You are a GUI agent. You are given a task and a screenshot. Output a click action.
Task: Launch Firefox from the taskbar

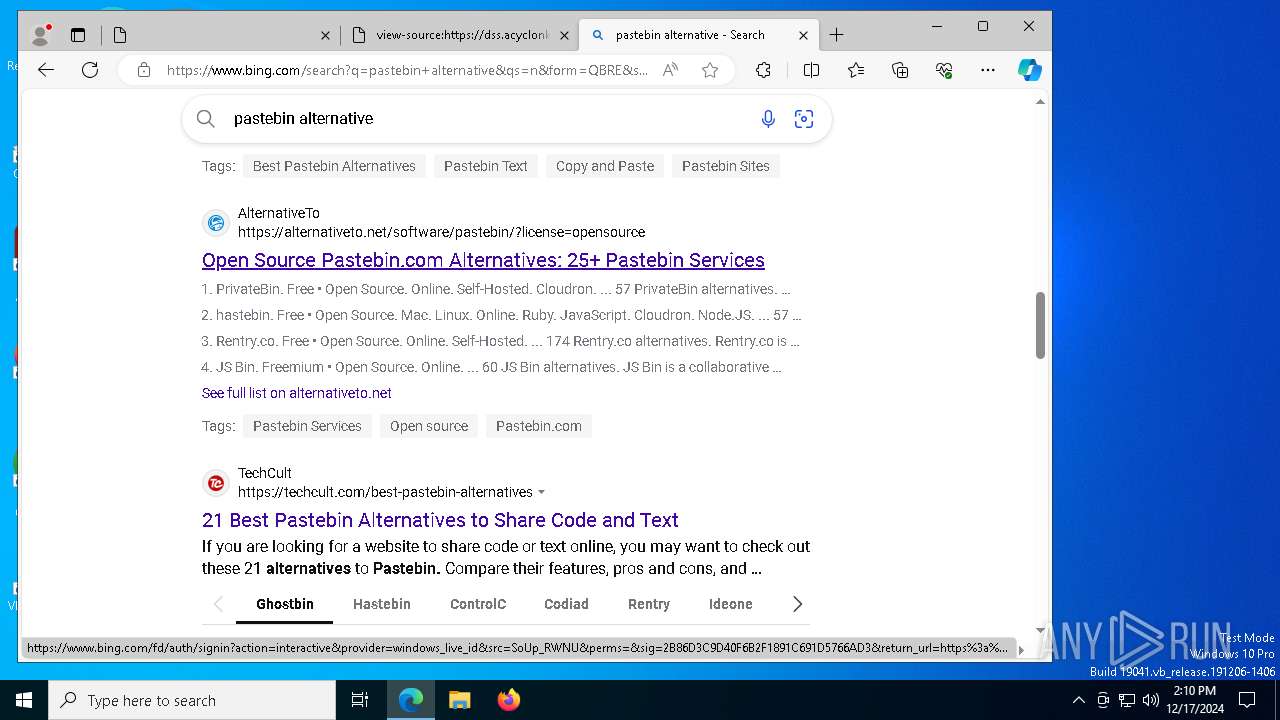[x=509, y=700]
